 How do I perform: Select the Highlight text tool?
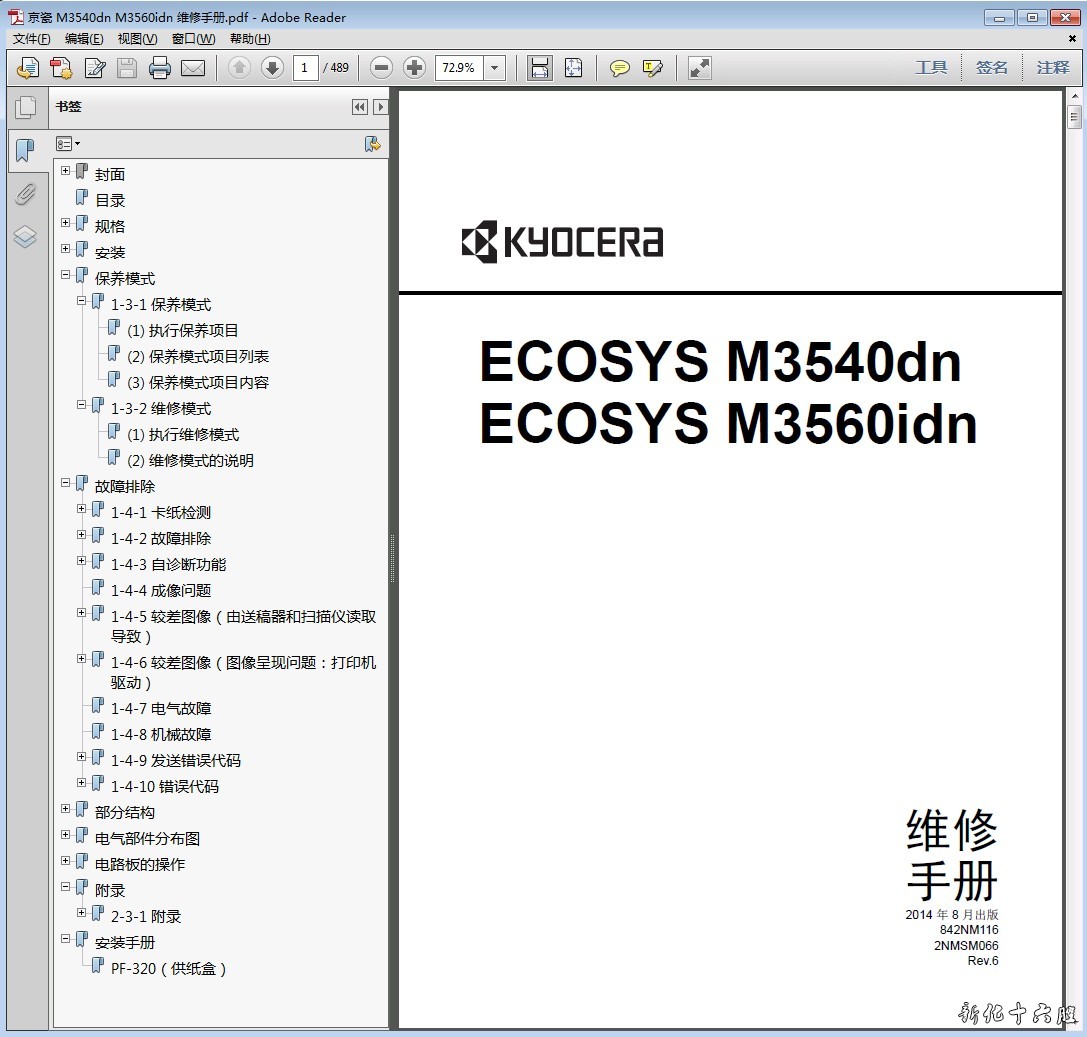click(653, 68)
